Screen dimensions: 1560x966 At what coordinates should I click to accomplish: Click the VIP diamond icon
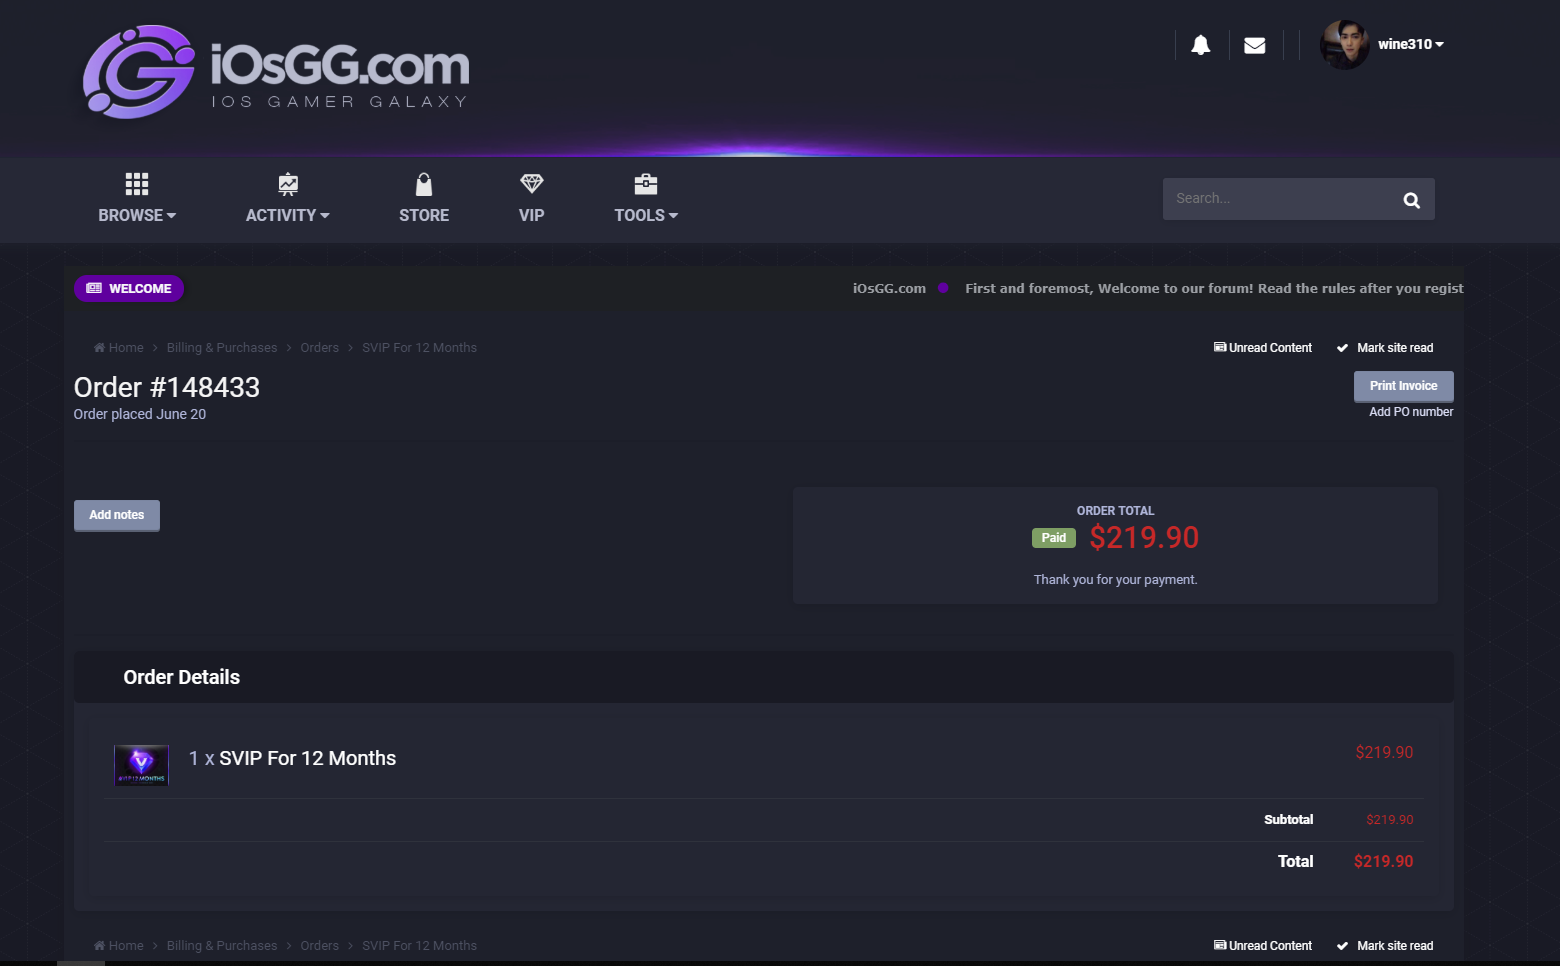point(532,183)
